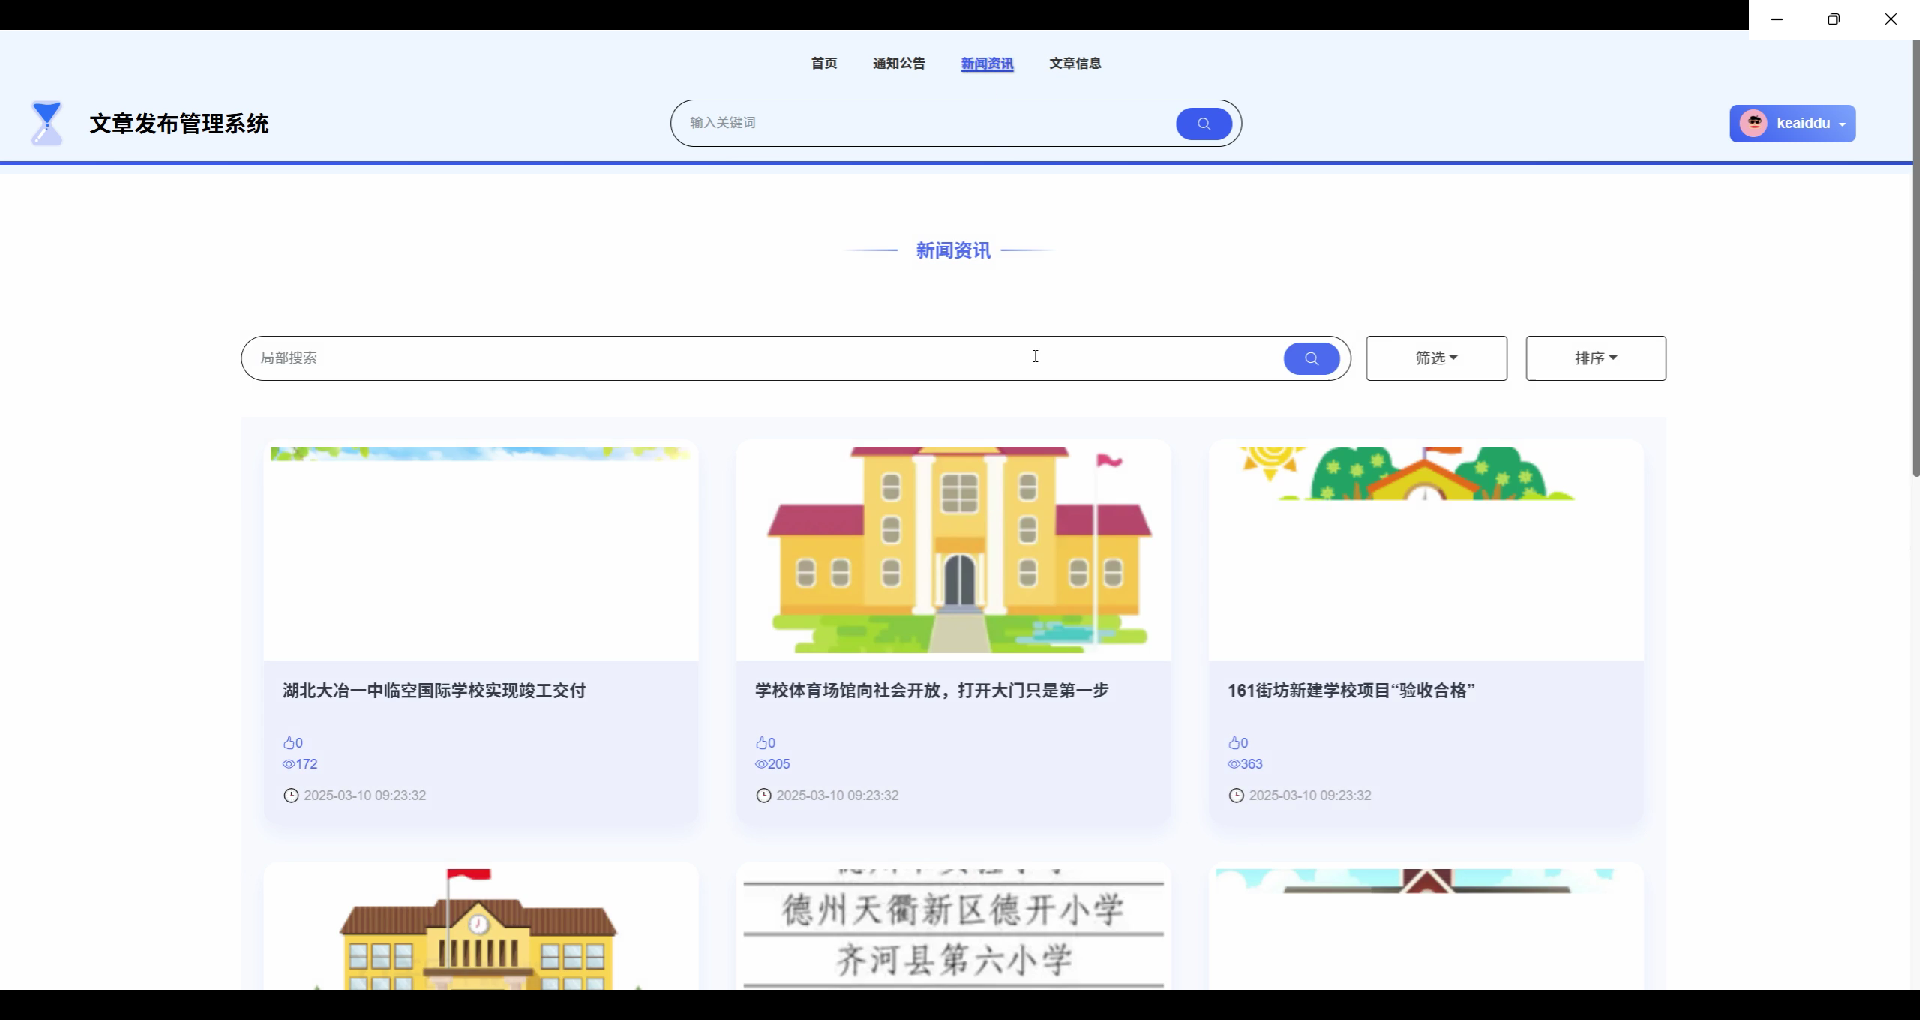
Task: Open the 通知公告 tab
Action: pos(899,63)
